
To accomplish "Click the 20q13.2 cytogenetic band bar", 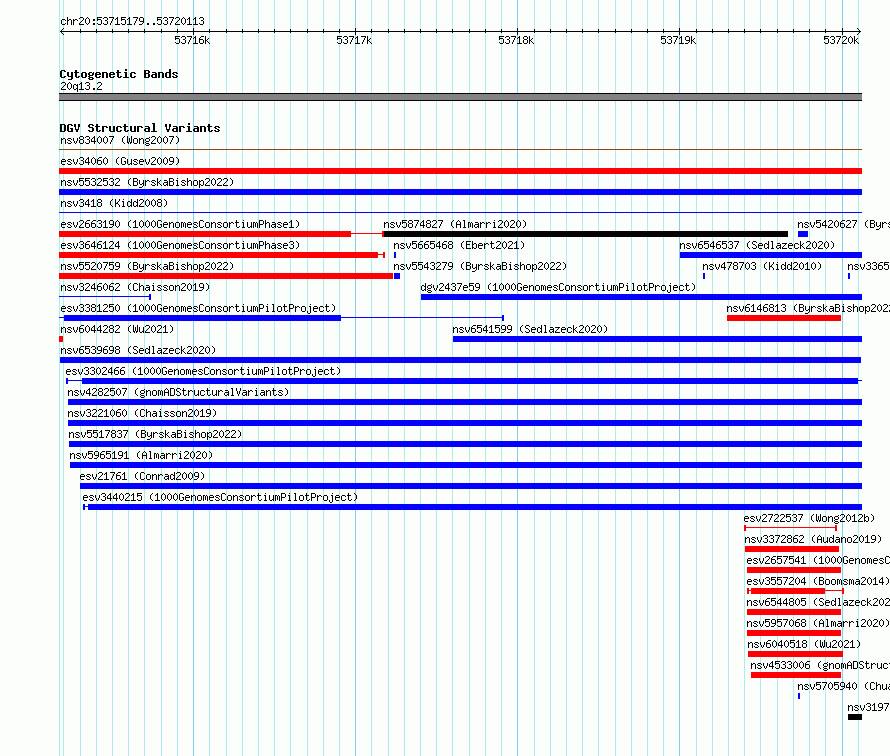I will pos(460,97).
